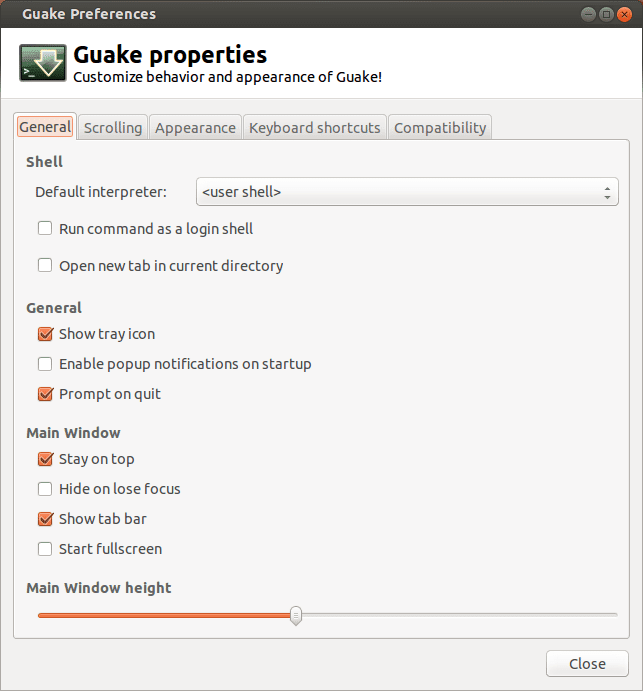Check Open new tab in current directory
Image resolution: width=643 pixels, height=691 pixels.
click(45, 266)
